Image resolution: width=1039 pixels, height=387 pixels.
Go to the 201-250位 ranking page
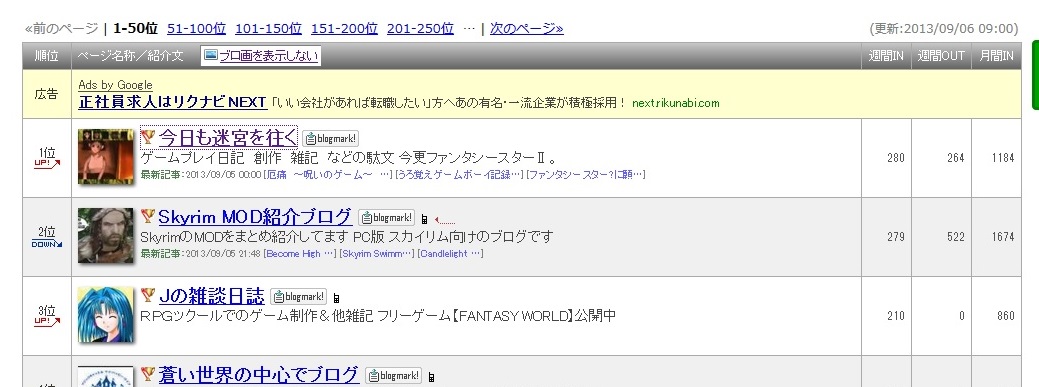(x=420, y=28)
